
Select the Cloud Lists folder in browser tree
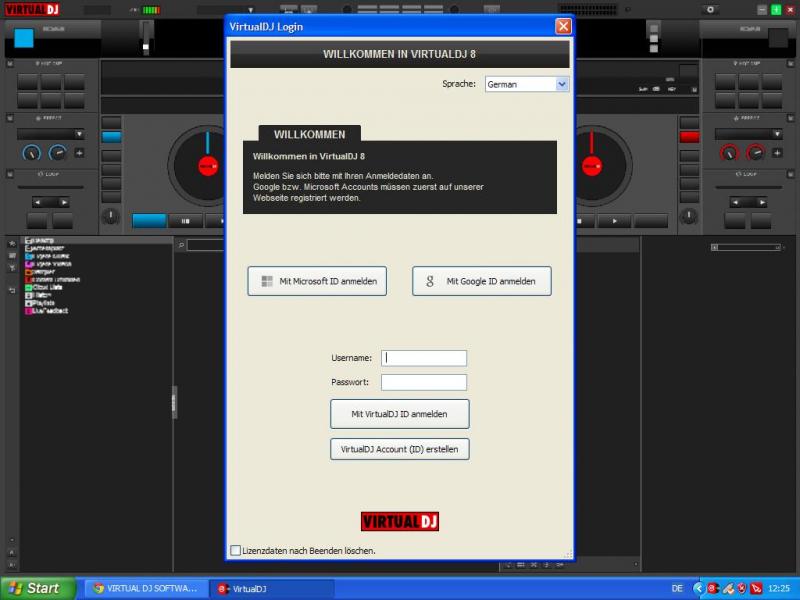[x=44, y=287]
